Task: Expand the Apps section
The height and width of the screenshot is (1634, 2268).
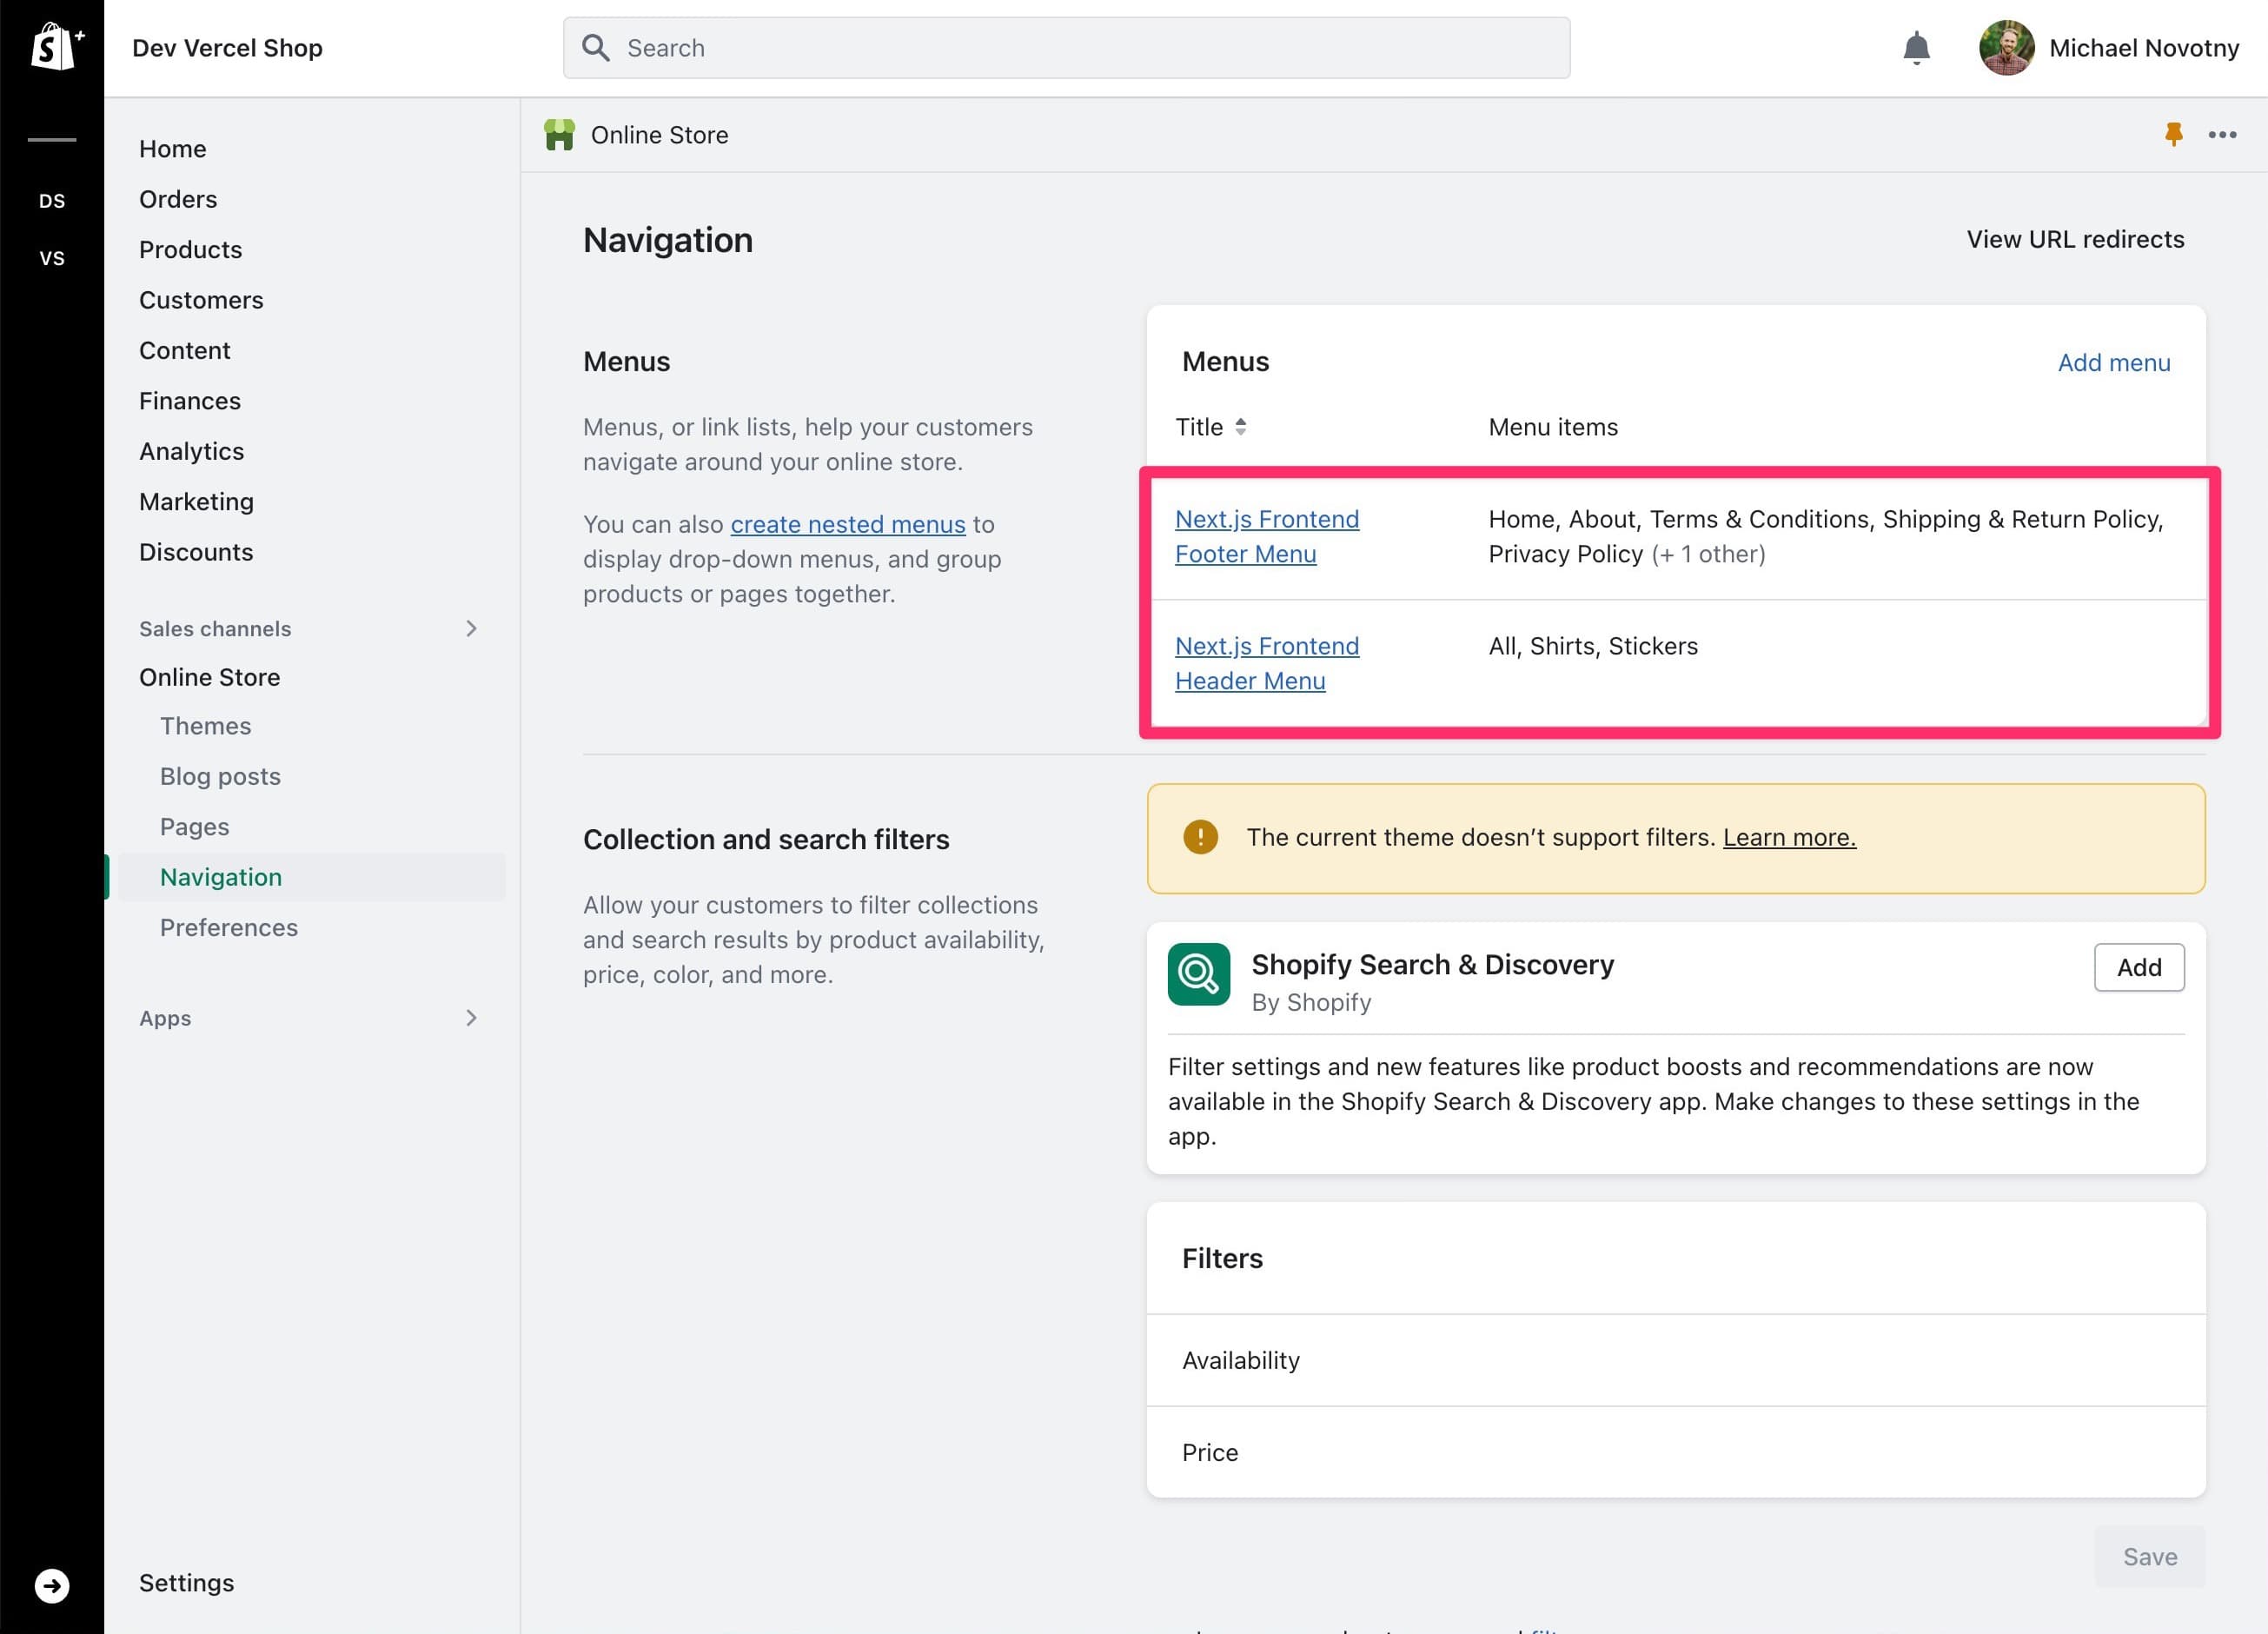Action: coord(471,1018)
